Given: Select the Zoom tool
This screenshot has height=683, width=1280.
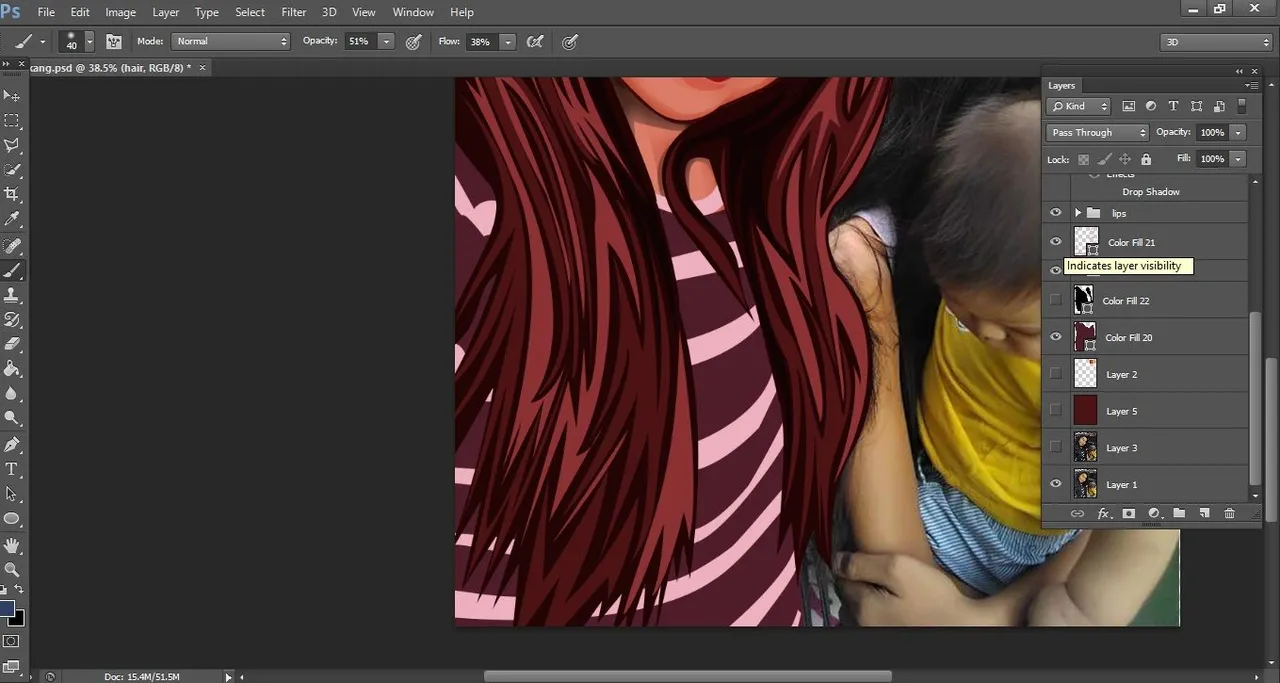Looking at the screenshot, I should (x=12, y=569).
